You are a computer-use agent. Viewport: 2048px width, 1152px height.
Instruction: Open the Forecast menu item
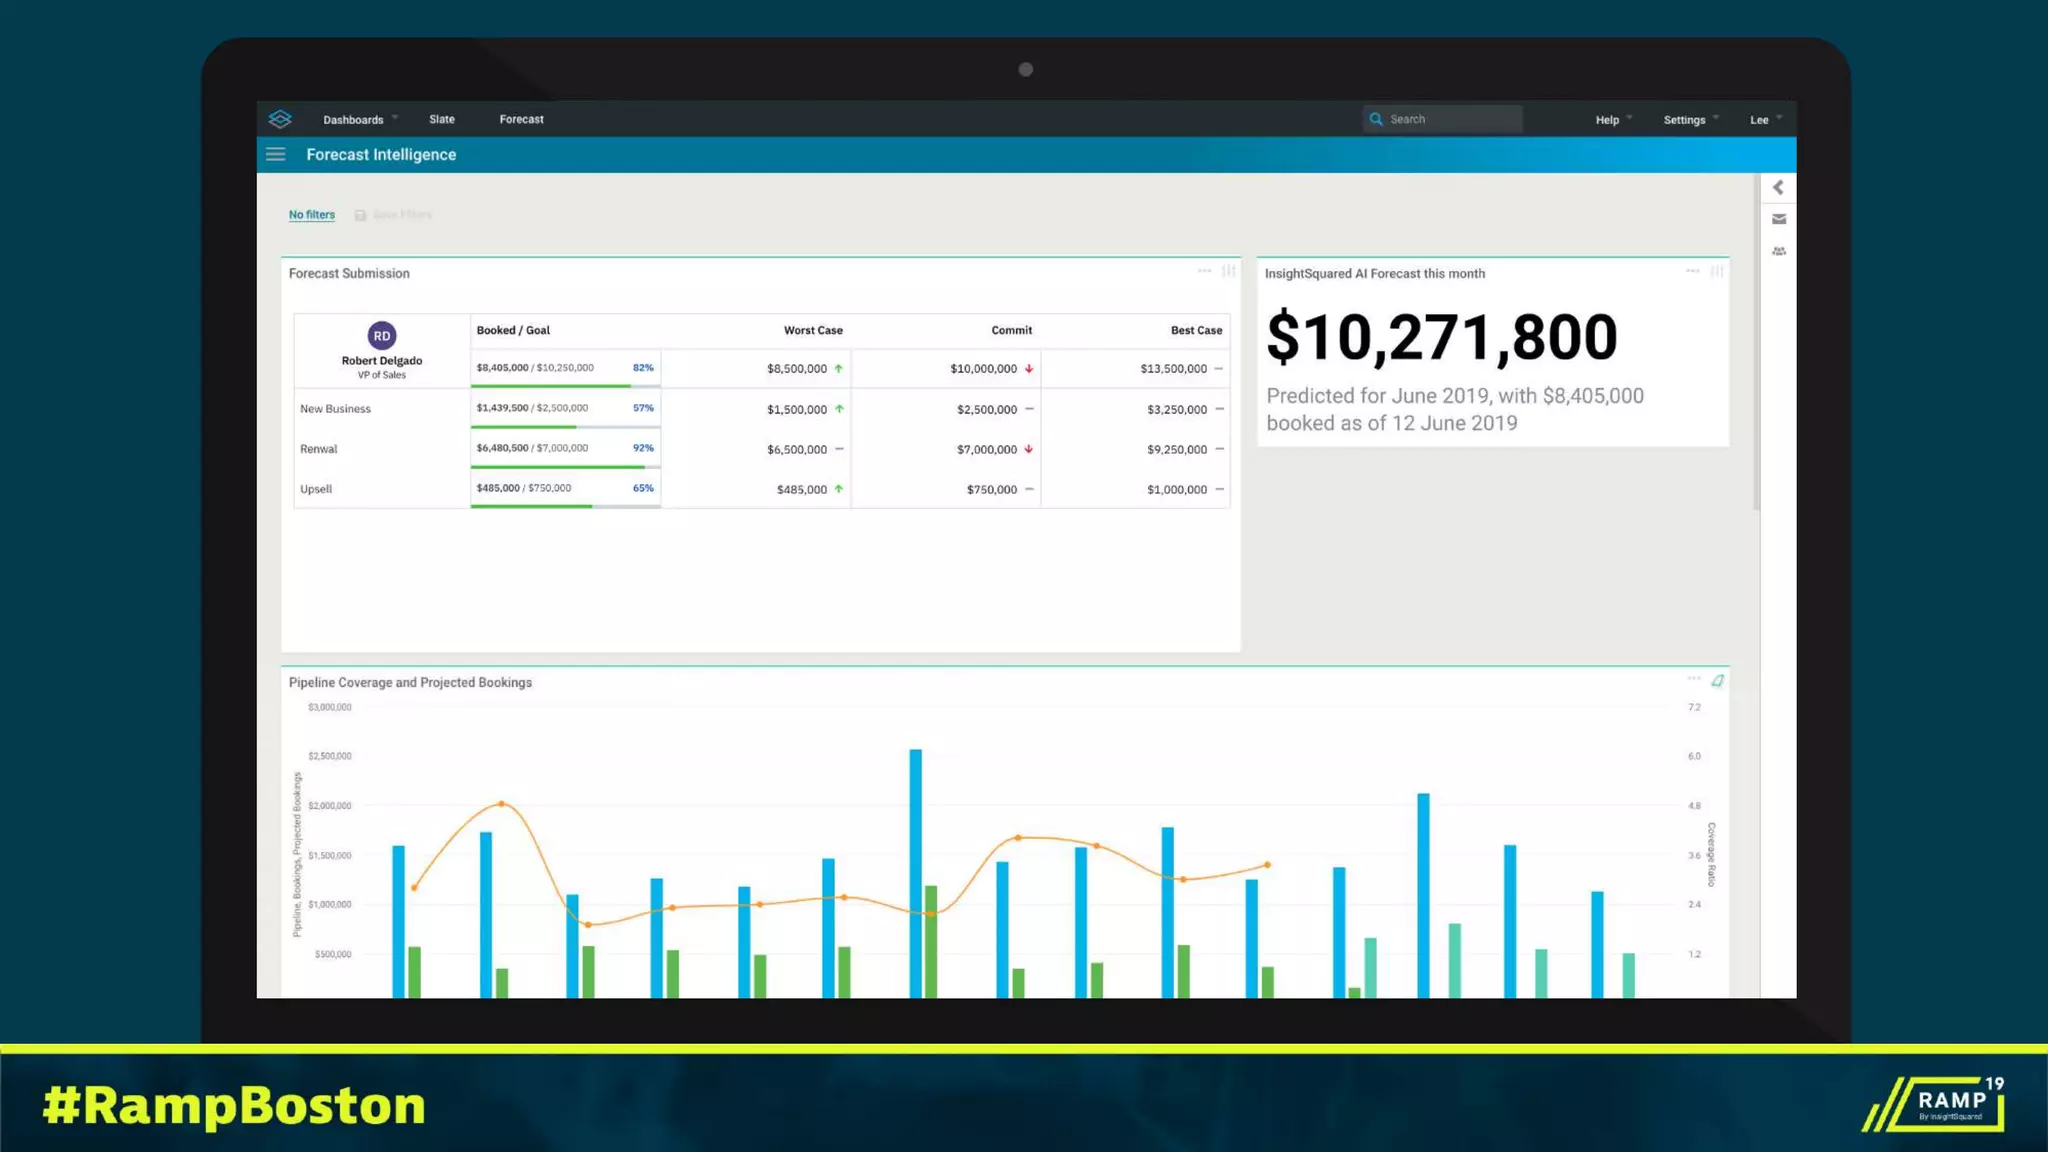521,119
